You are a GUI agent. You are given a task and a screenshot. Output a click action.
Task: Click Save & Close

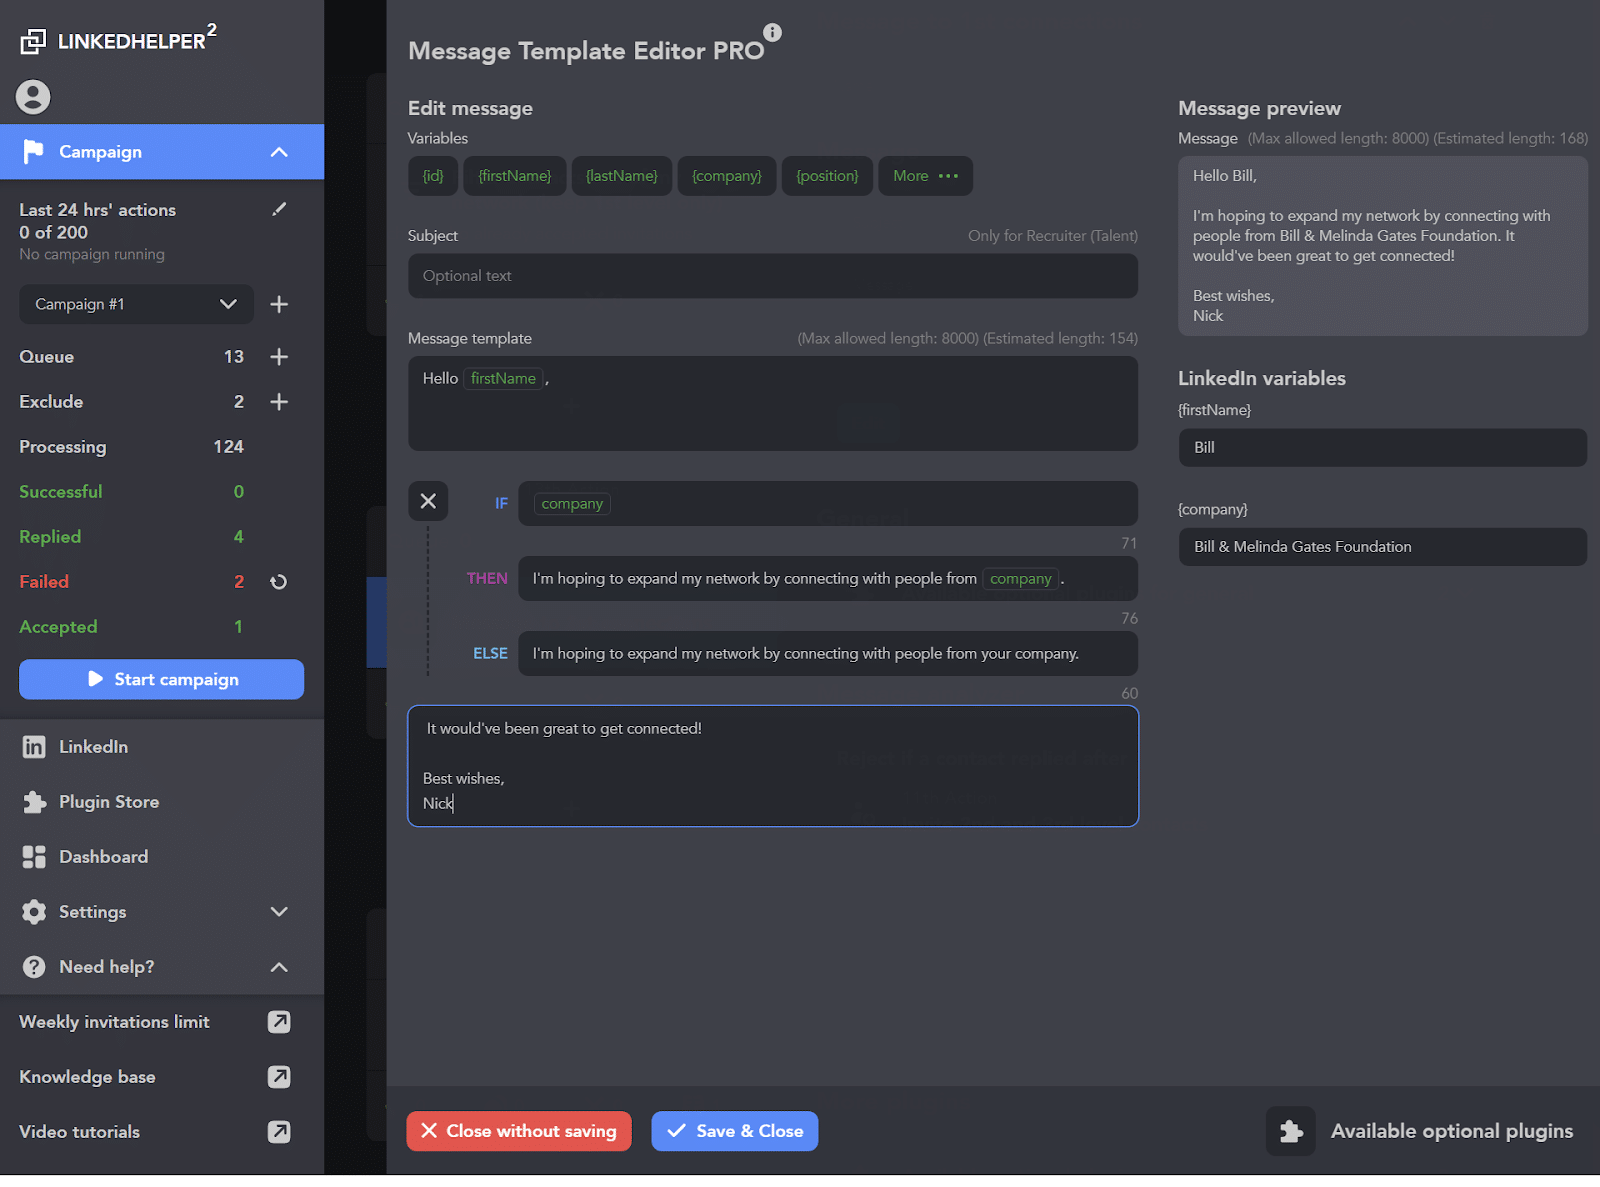click(x=734, y=1131)
